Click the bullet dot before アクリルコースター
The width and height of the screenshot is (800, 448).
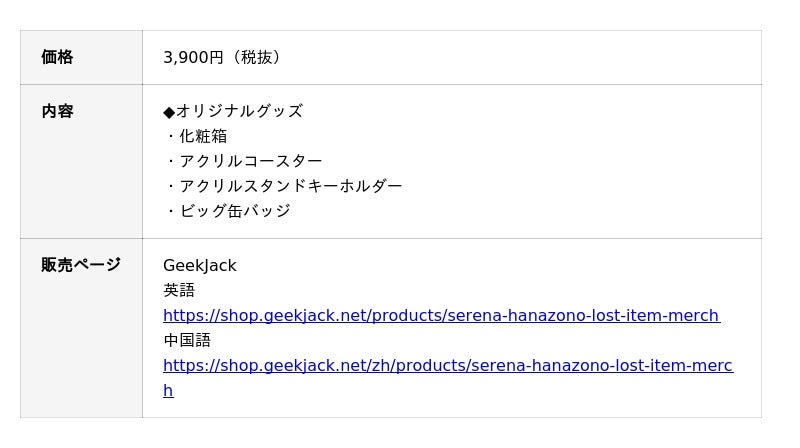[170, 161]
